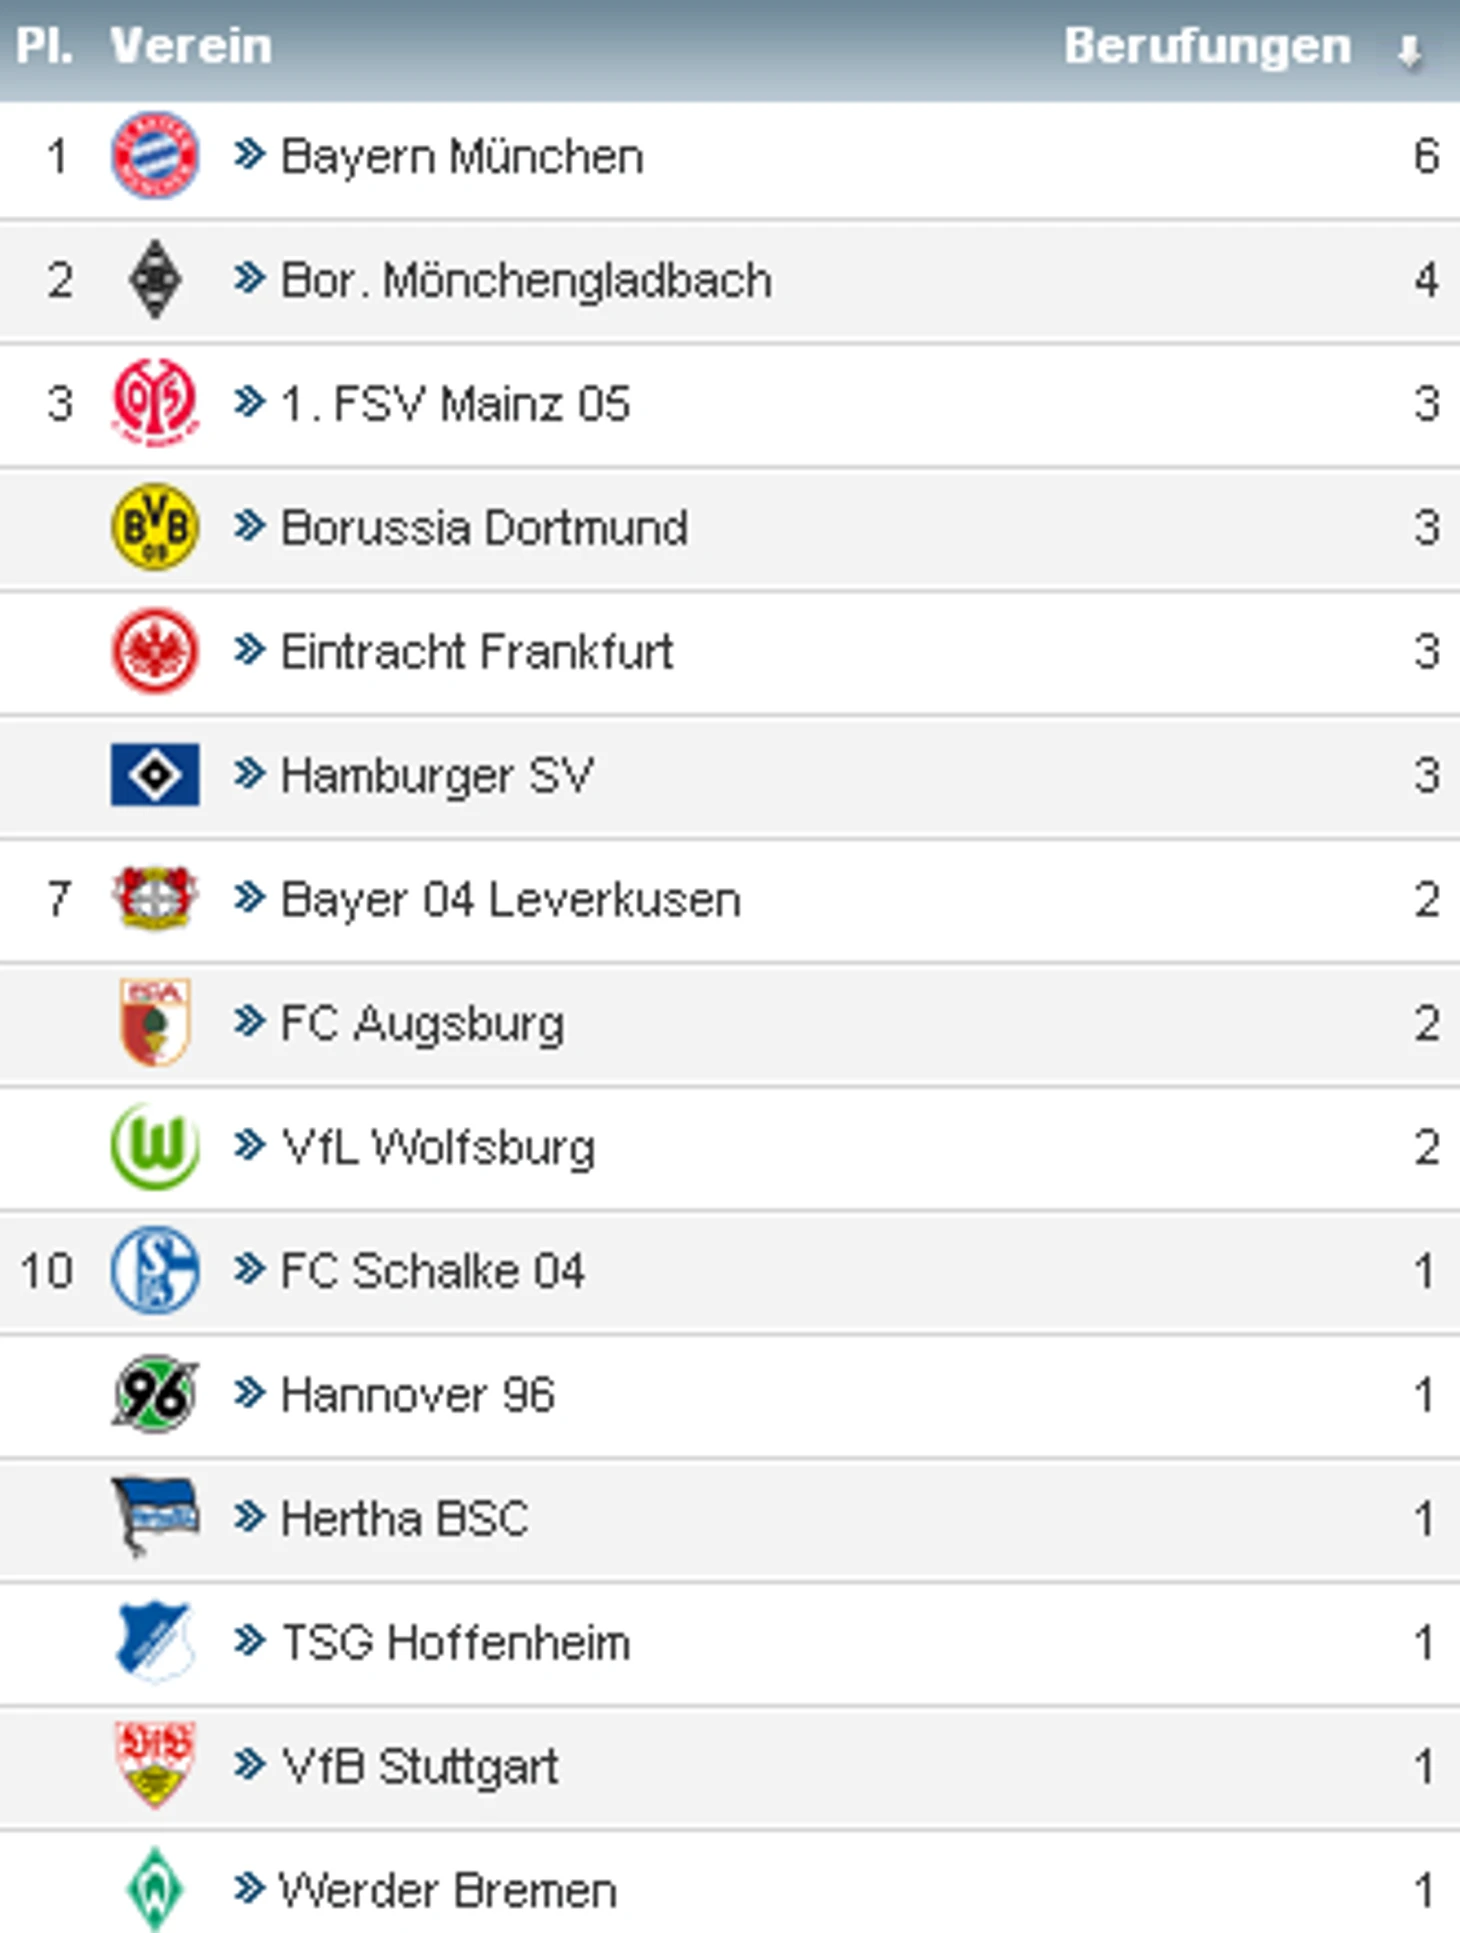Click the Hamburger SV blue flag logo
Image resolution: width=1460 pixels, height=1933 pixels.
coord(155,775)
